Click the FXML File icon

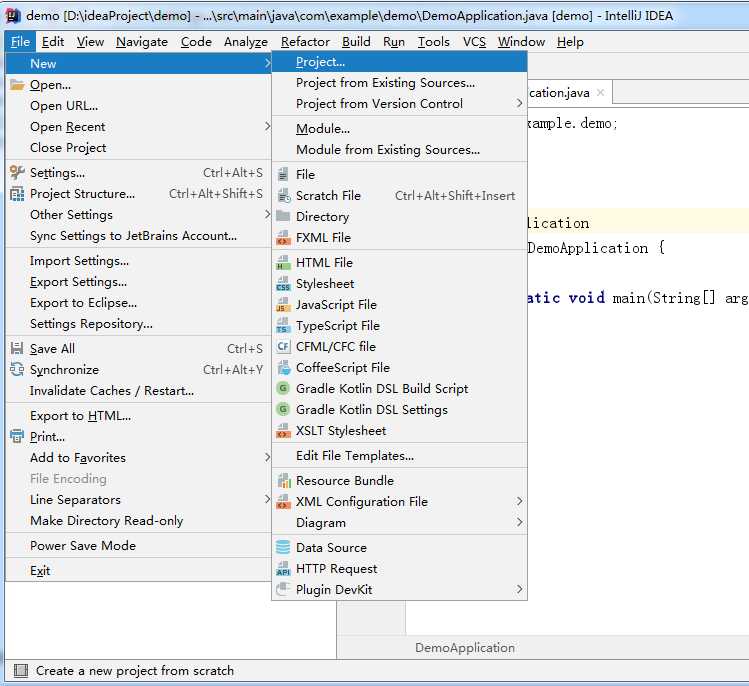tap(283, 237)
